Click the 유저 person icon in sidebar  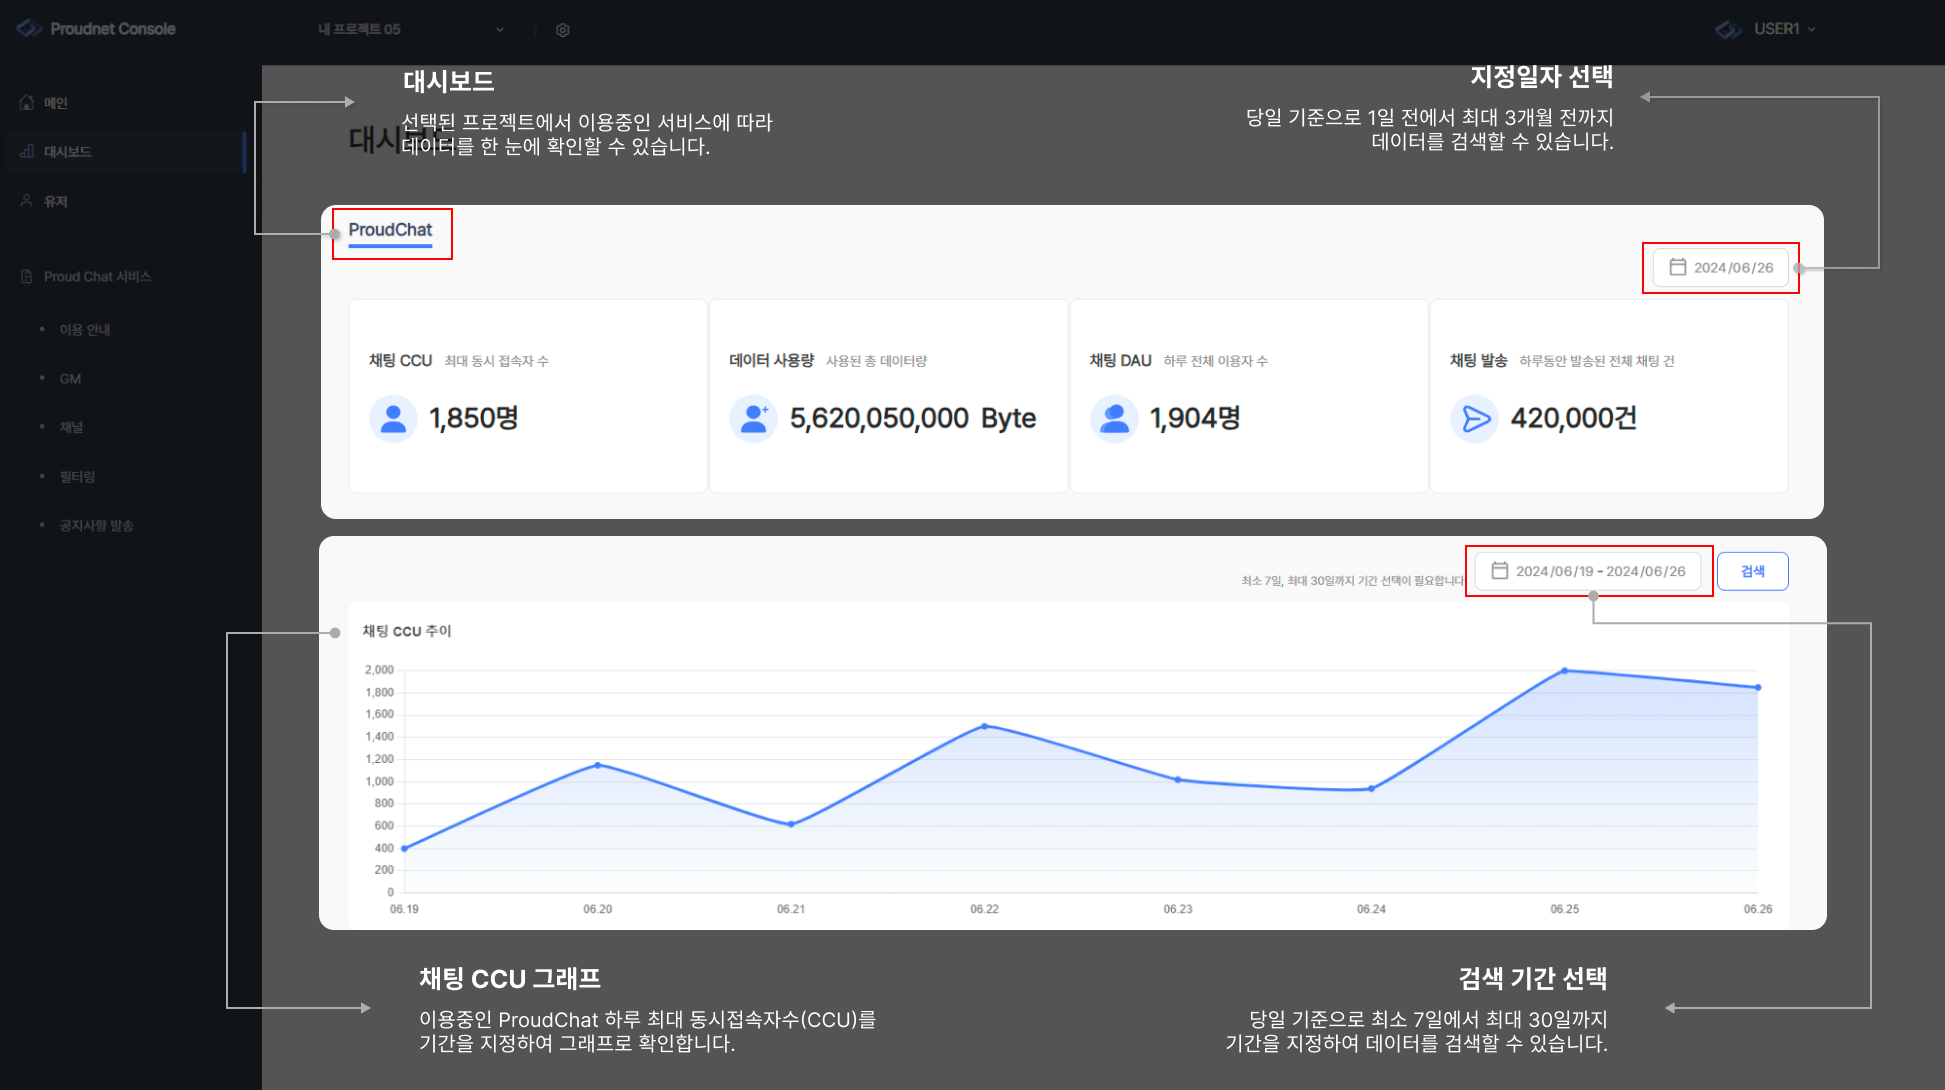[27, 201]
